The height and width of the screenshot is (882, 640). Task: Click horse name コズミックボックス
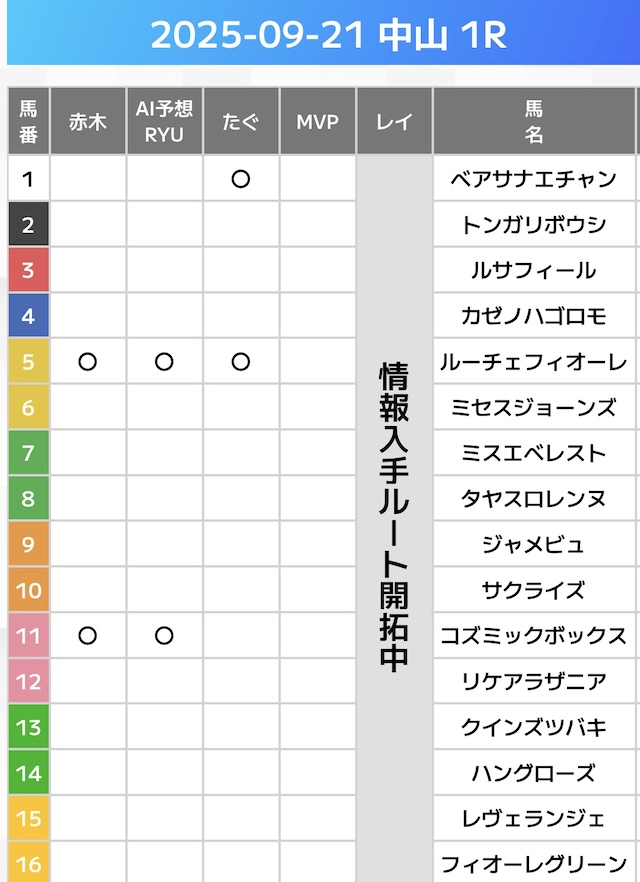(x=533, y=635)
